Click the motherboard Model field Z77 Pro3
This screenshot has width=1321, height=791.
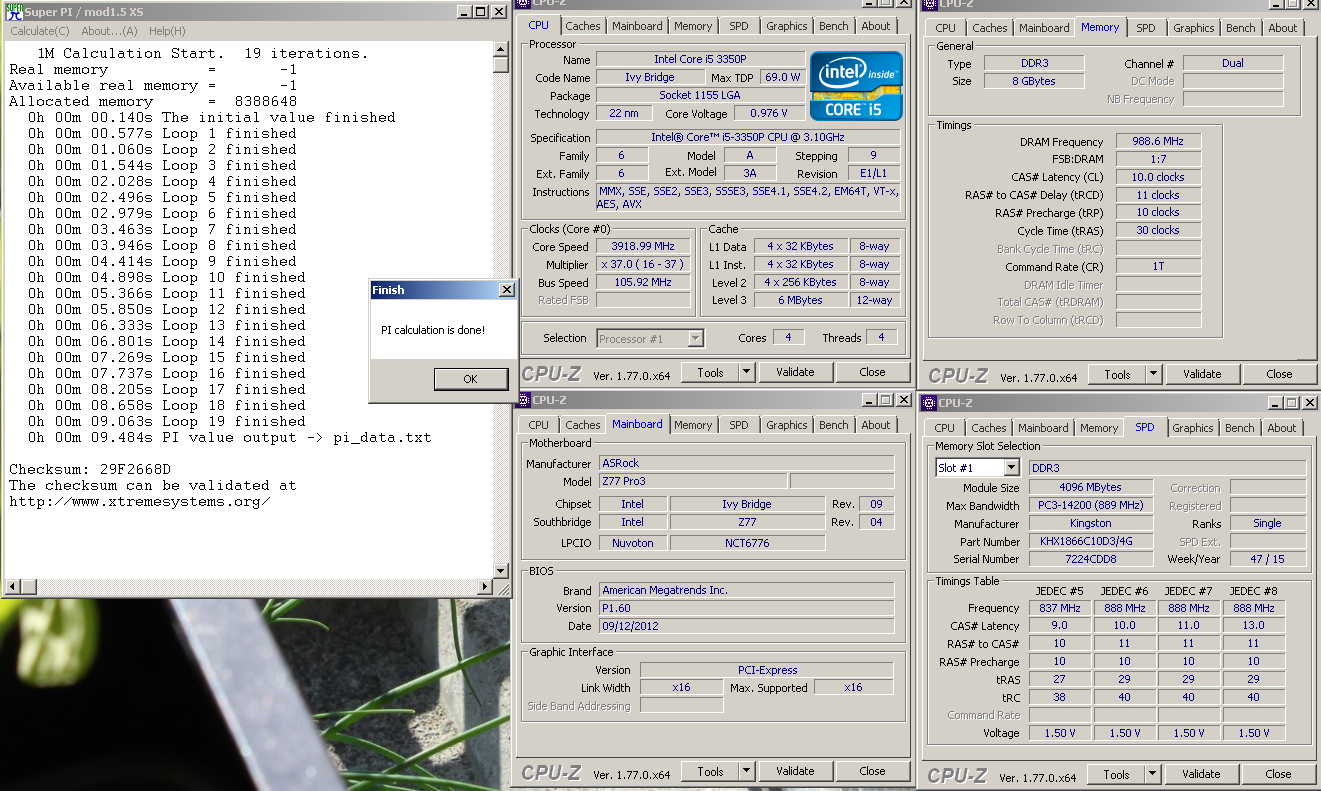692,481
